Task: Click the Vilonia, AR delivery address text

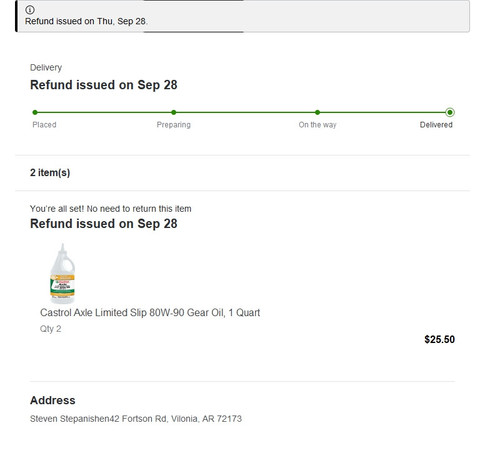Action: [x=136, y=419]
